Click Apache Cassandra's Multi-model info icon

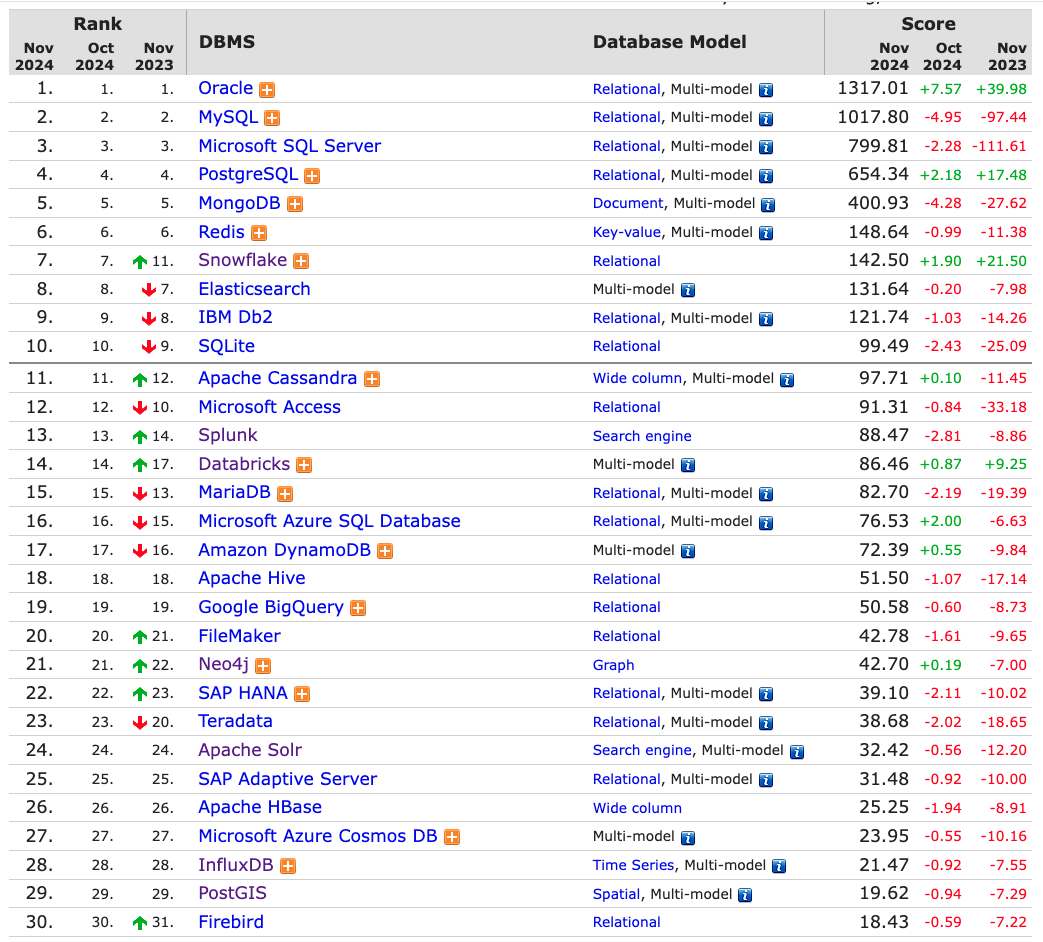786,379
